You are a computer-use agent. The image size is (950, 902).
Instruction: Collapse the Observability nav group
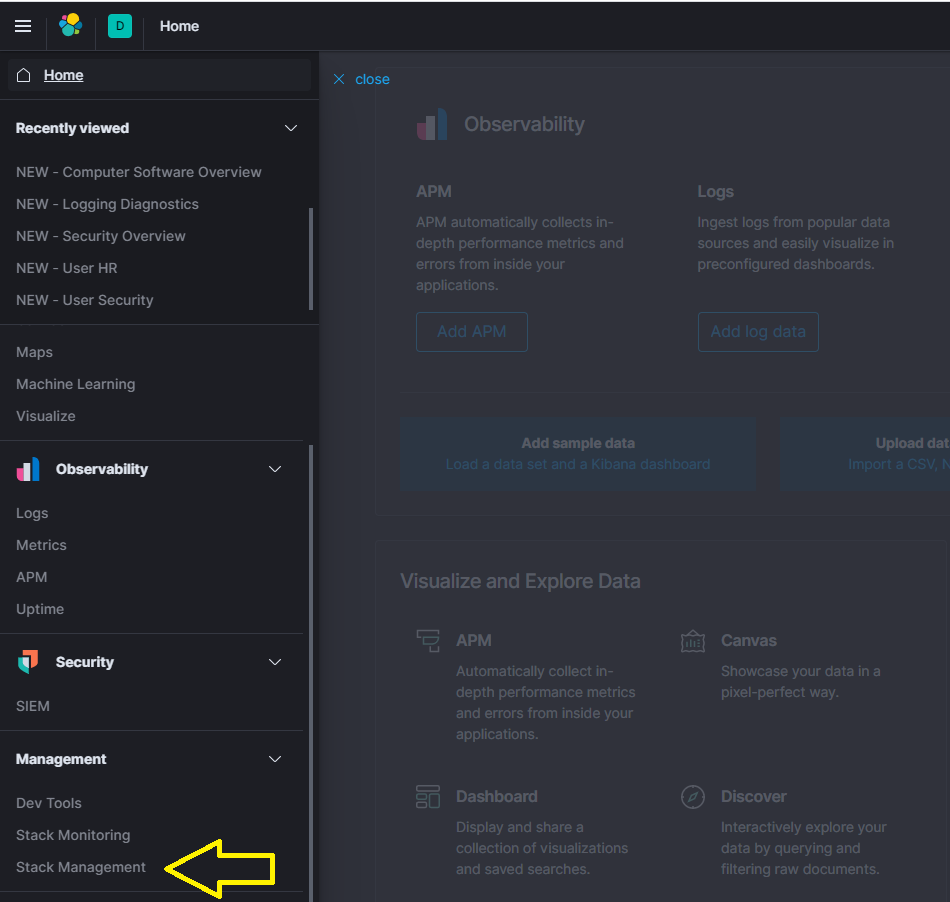(275, 469)
